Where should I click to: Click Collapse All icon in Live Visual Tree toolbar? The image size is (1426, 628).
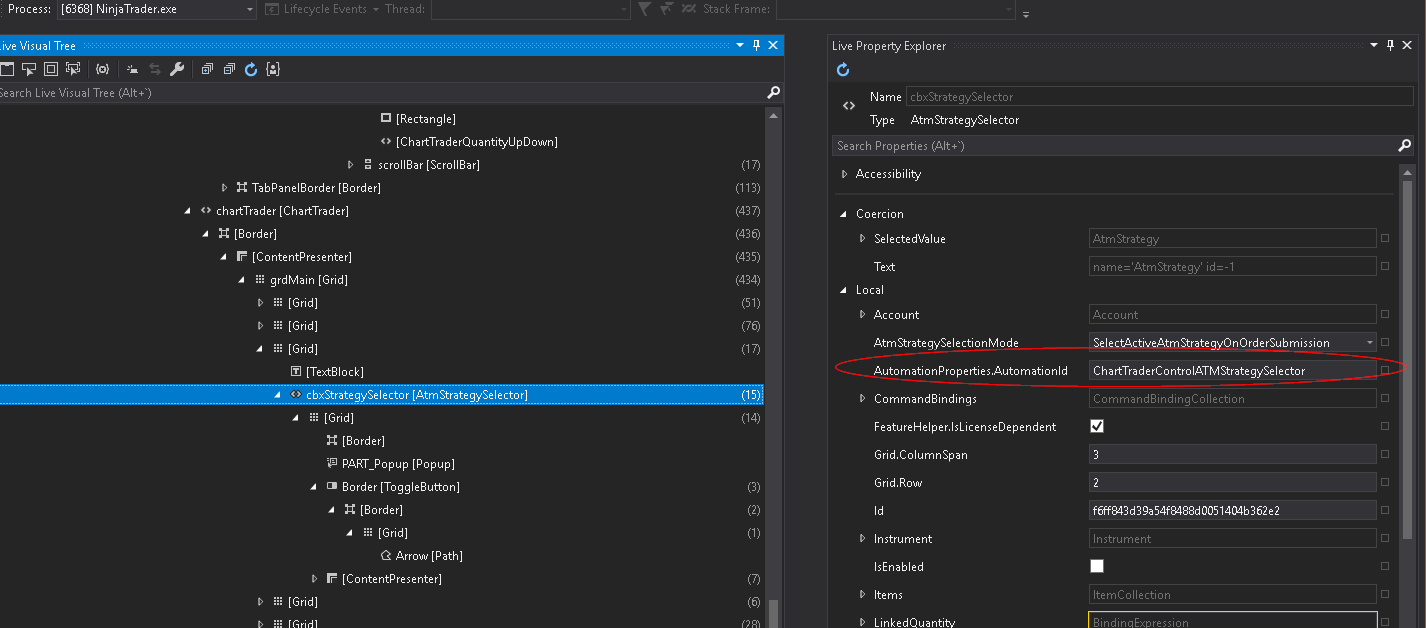pos(229,69)
